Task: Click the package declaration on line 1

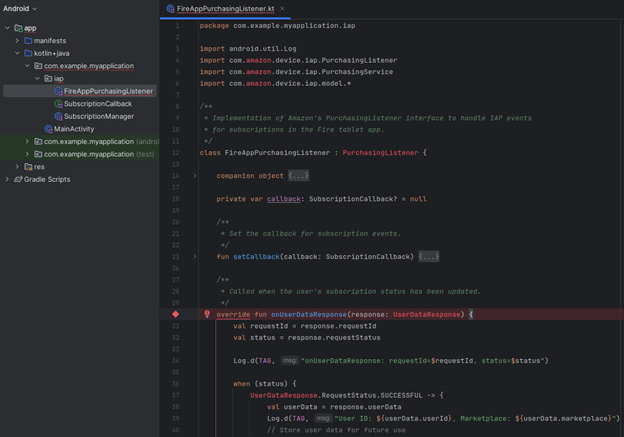Action: point(277,25)
